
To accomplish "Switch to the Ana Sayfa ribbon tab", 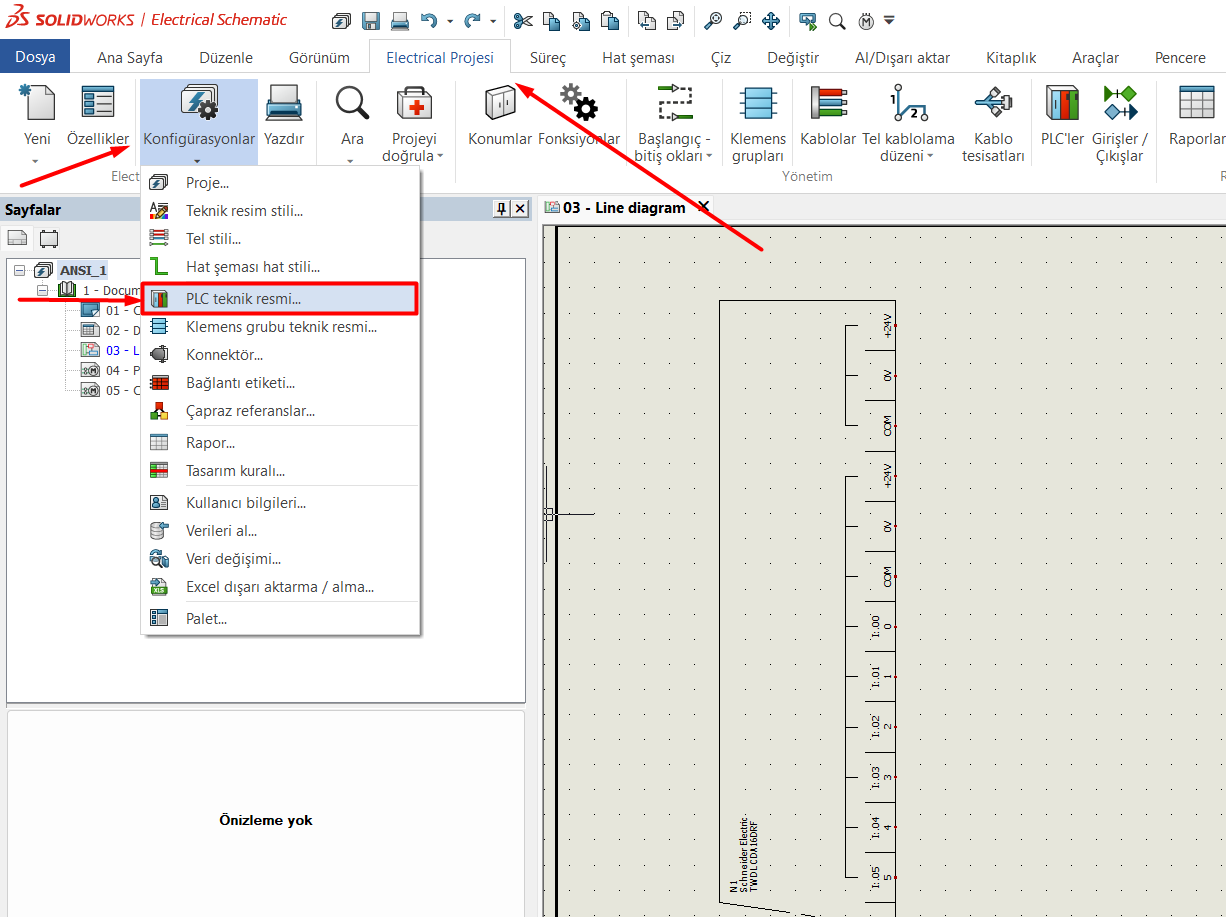I will [x=130, y=58].
